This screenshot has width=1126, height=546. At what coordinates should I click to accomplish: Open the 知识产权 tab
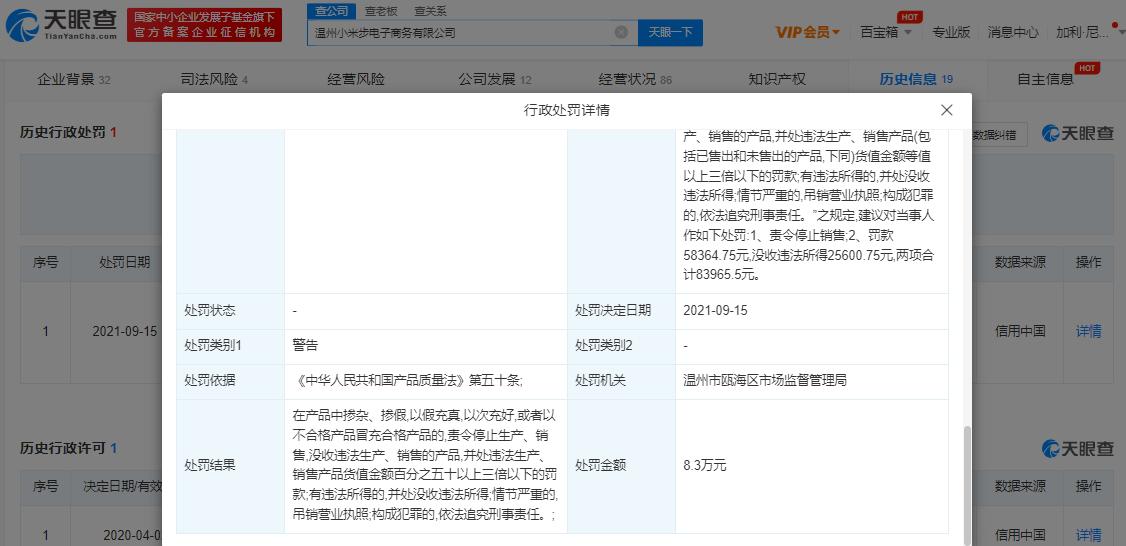click(x=777, y=80)
